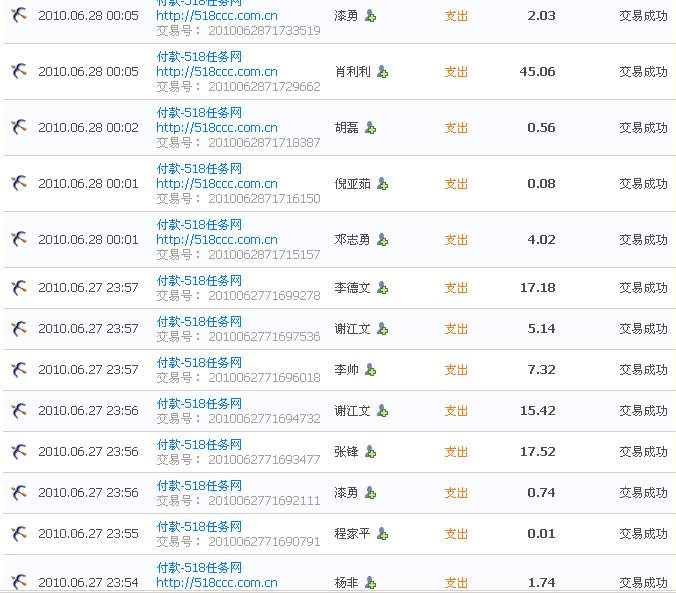Screen dimensions: 676x593
Task: Click add-contact icon next to 肖利利
Action: point(382,72)
